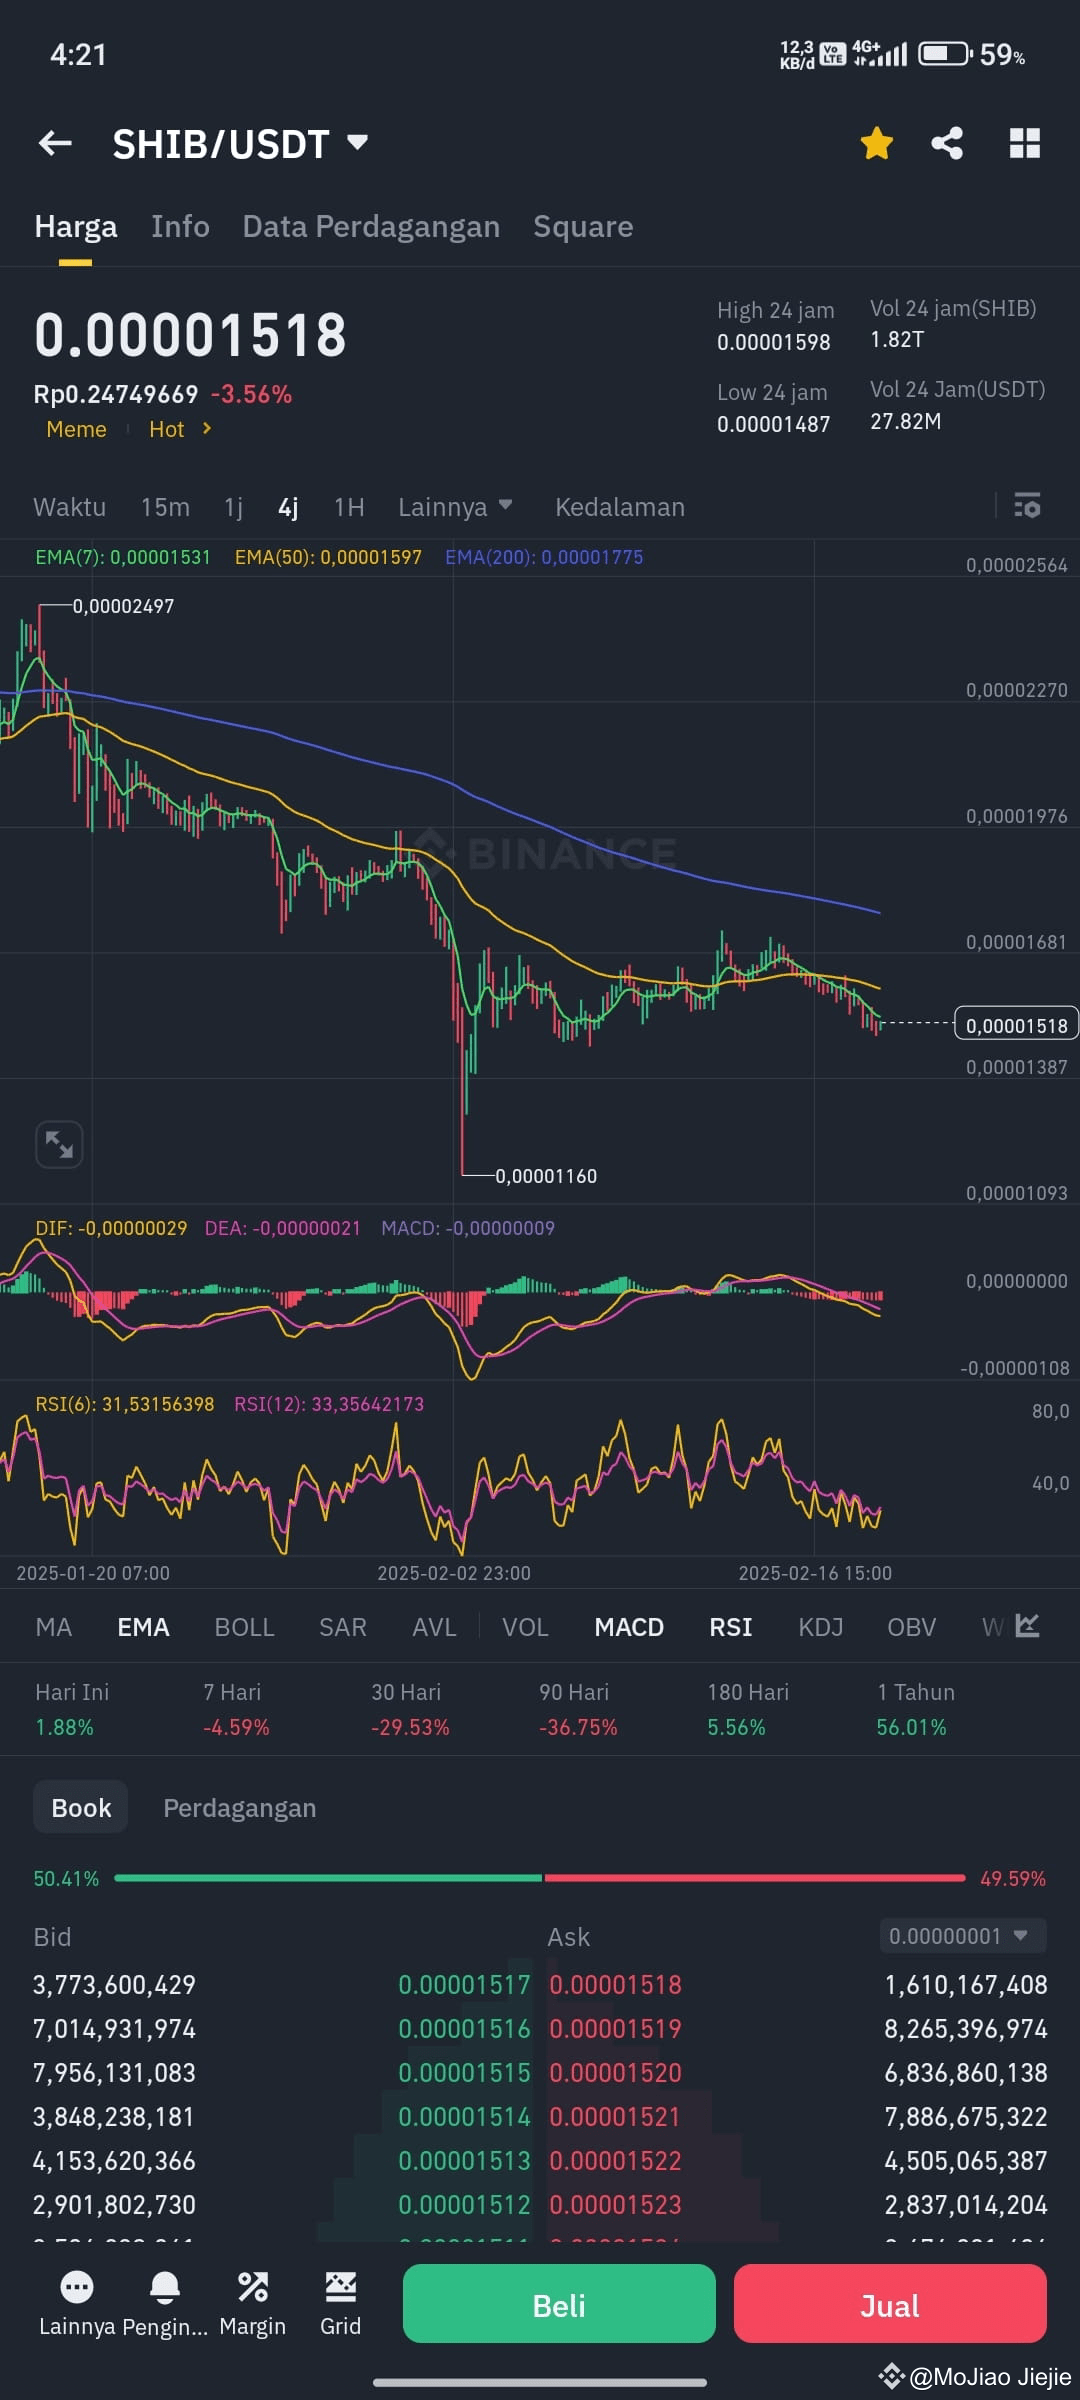Select 1H timeframe

coord(349,507)
